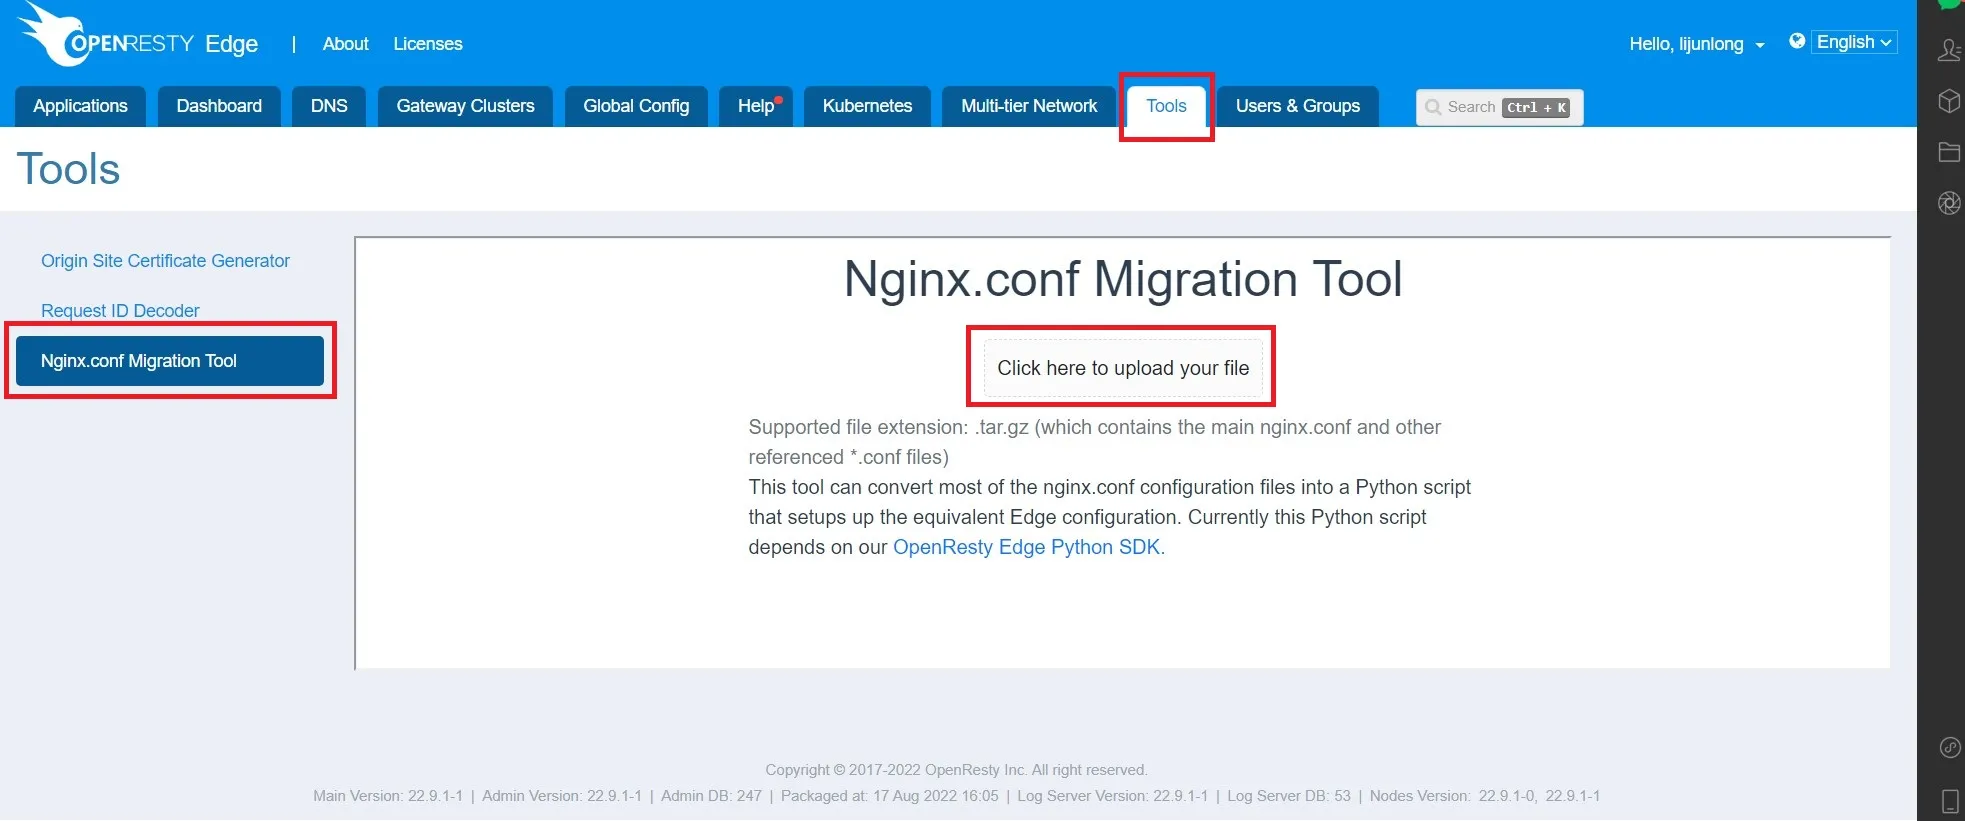This screenshot has width=1965, height=821.
Task: Open the Origin Site Certificate Generator tool
Action: [x=165, y=261]
